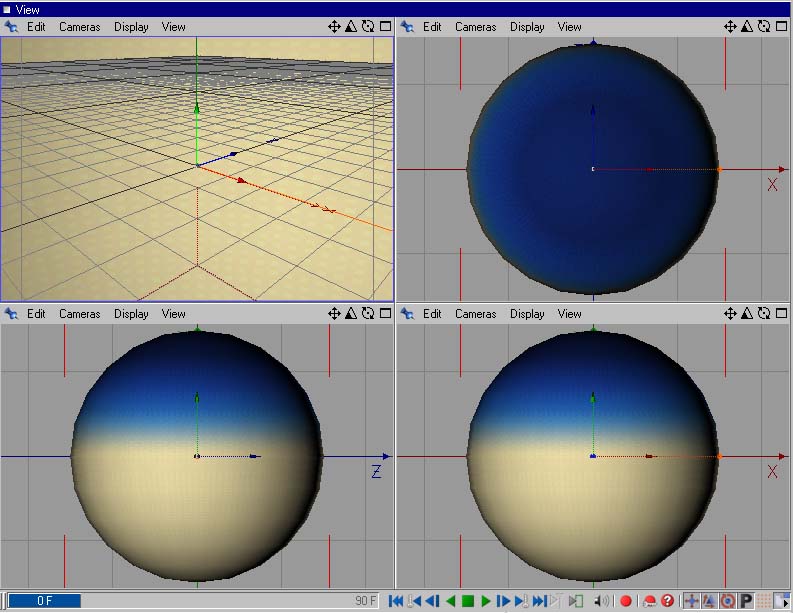Screen dimensions: 793x613
Task: Play the animation backwards
Action: coord(450,601)
